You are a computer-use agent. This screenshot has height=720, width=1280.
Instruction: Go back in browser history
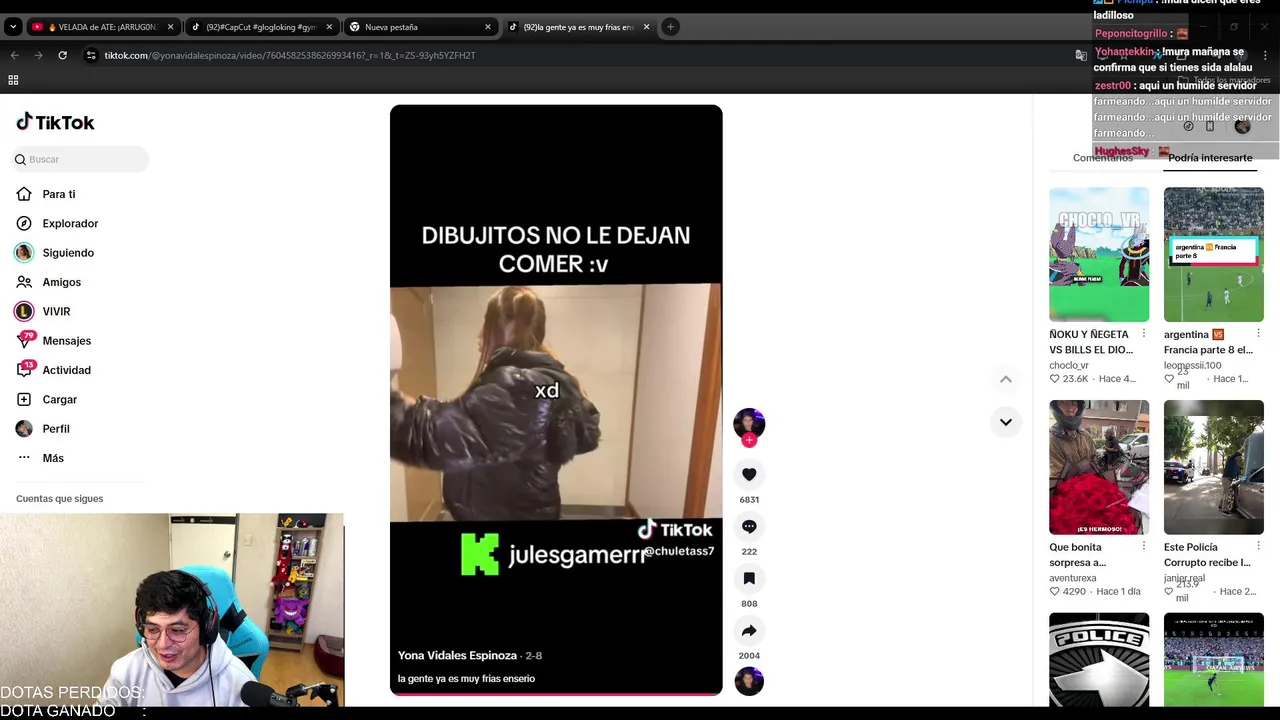point(14,55)
